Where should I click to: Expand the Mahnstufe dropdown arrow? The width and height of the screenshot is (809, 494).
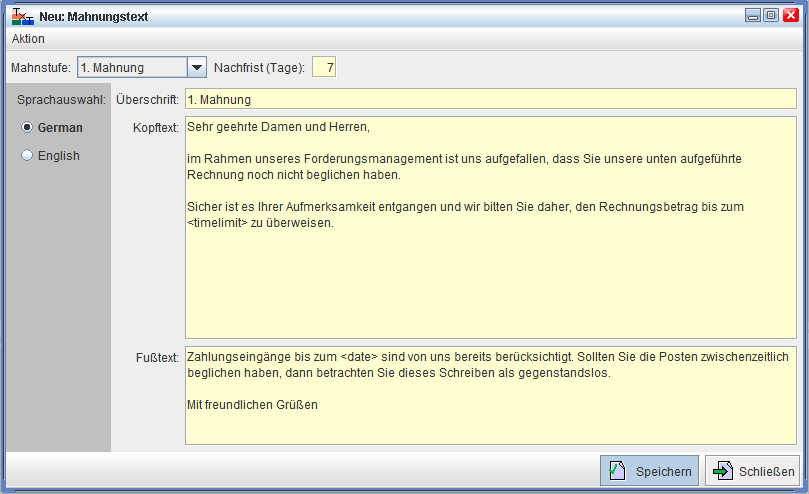[197, 68]
